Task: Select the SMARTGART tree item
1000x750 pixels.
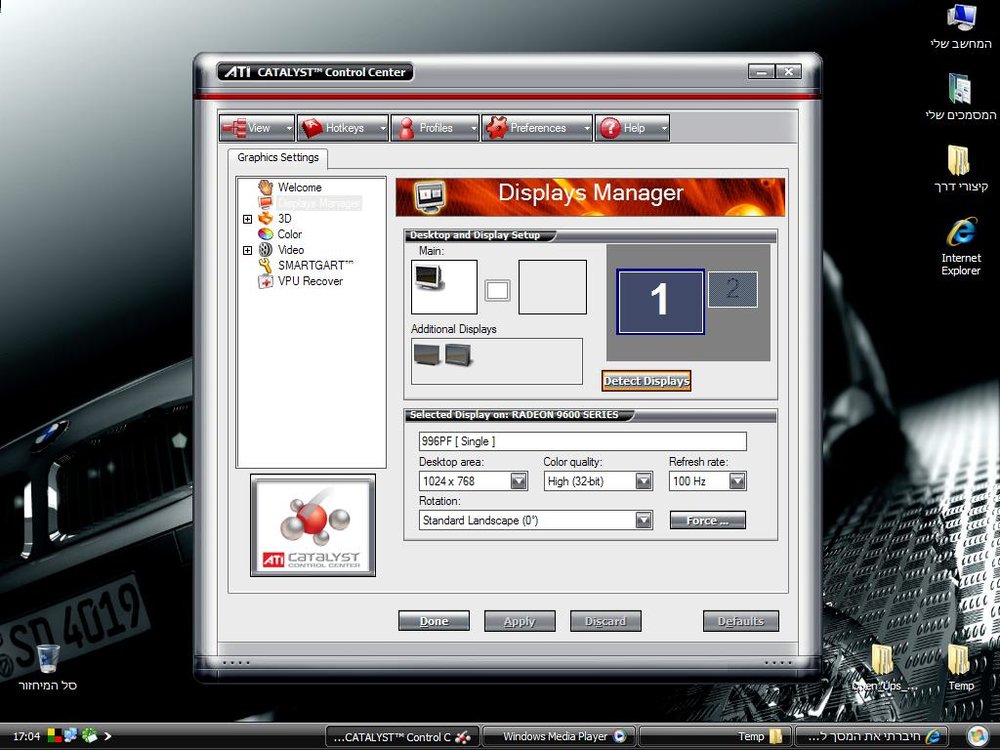Action: [315, 265]
